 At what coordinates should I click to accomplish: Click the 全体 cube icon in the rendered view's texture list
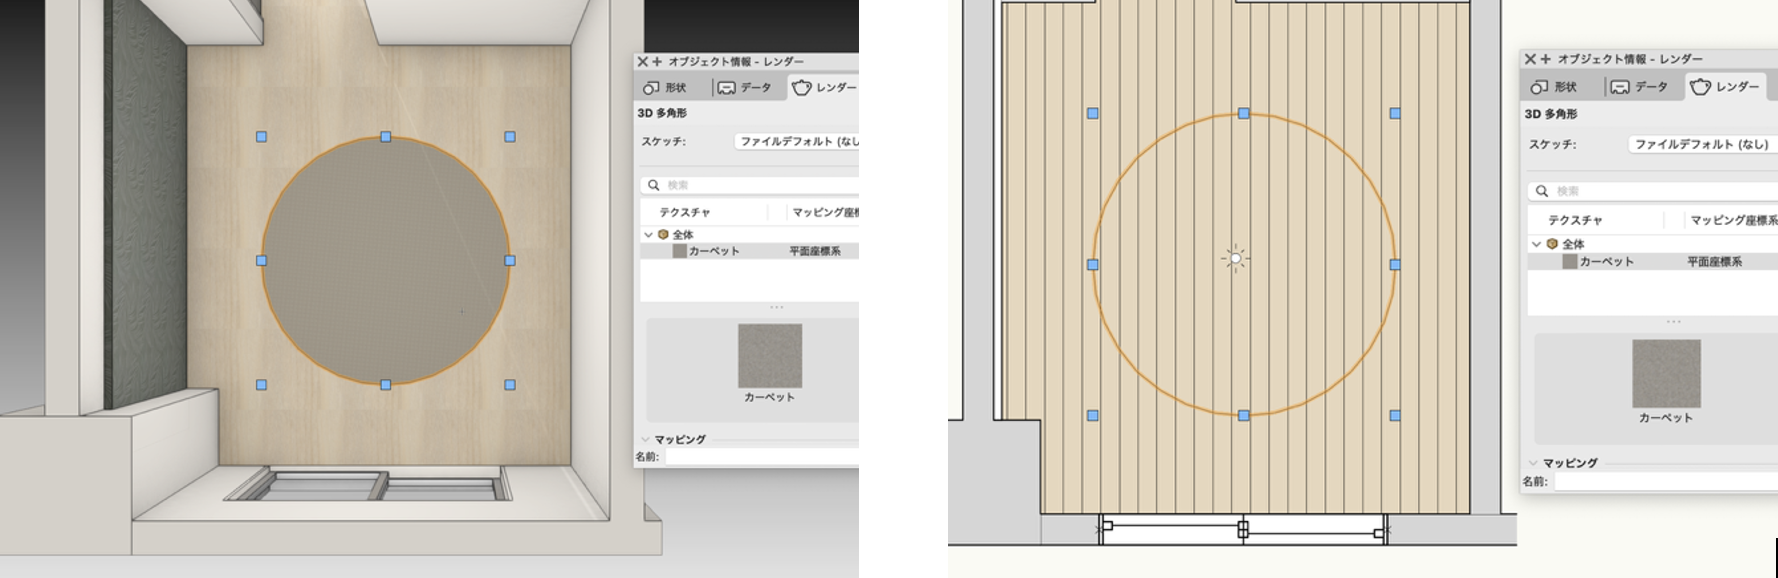click(662, 235)
